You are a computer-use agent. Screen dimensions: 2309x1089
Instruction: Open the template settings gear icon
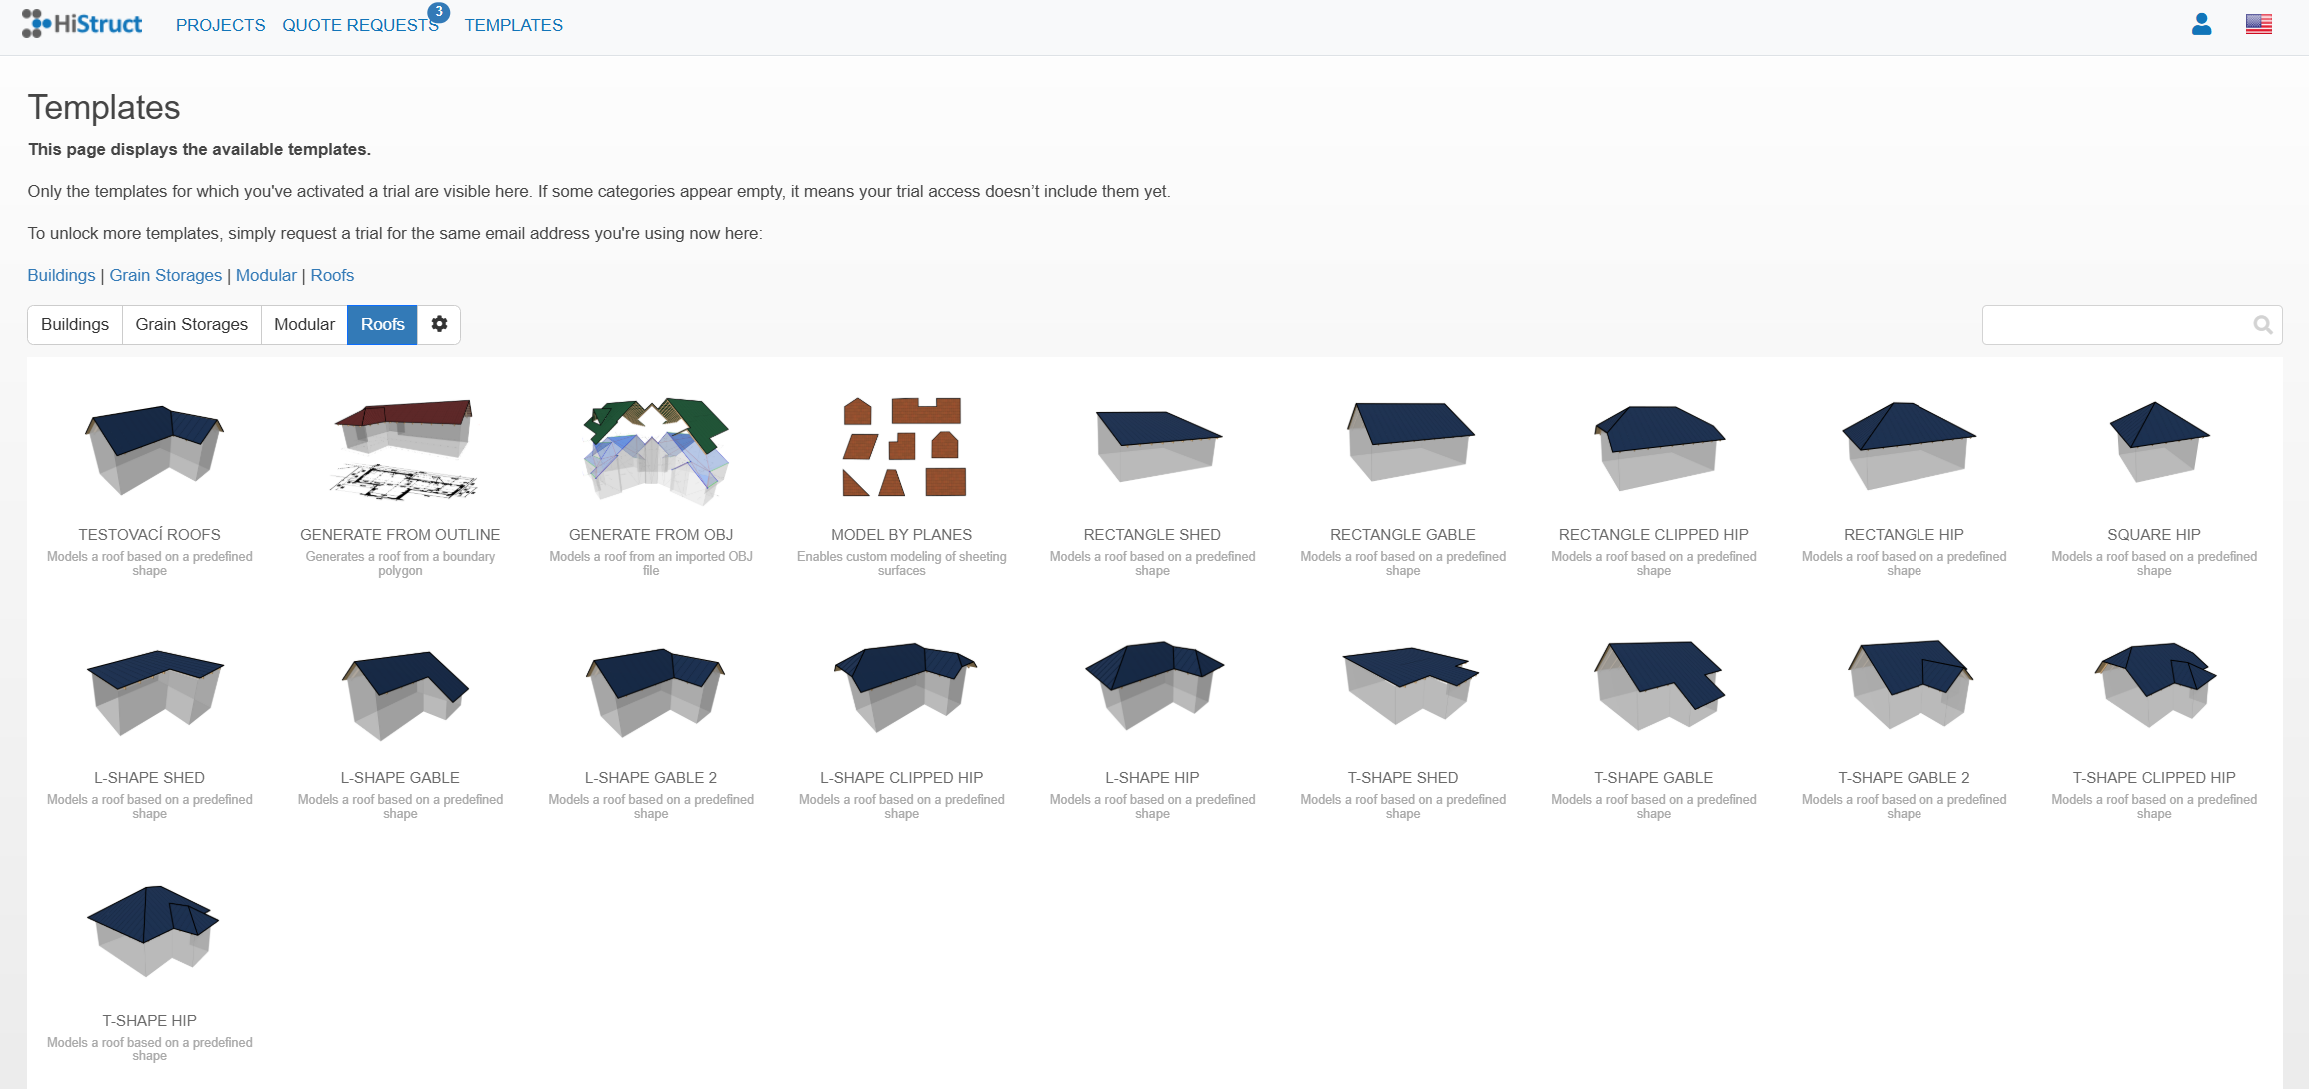[439, 324]
